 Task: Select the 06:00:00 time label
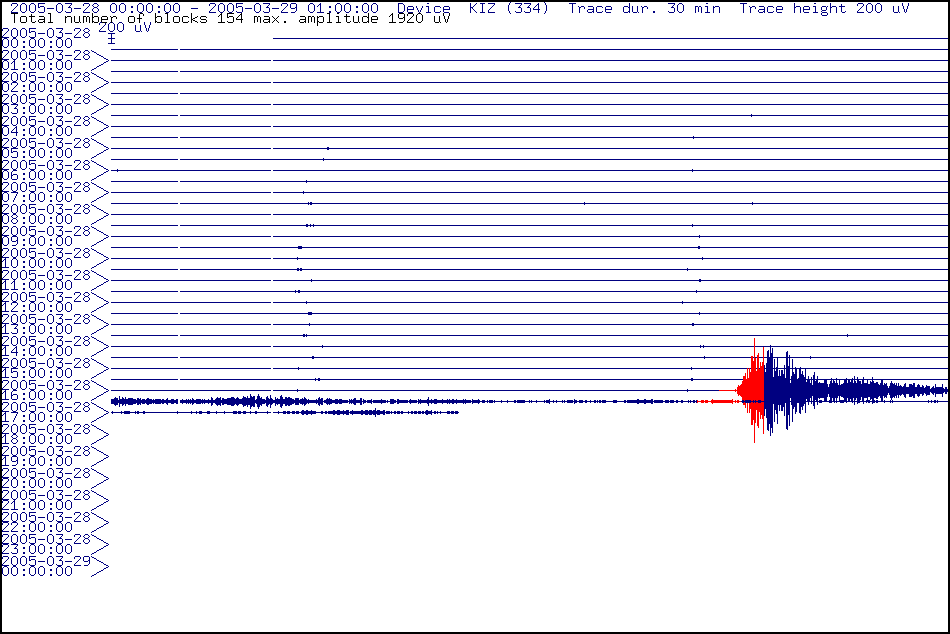point(37,176)
